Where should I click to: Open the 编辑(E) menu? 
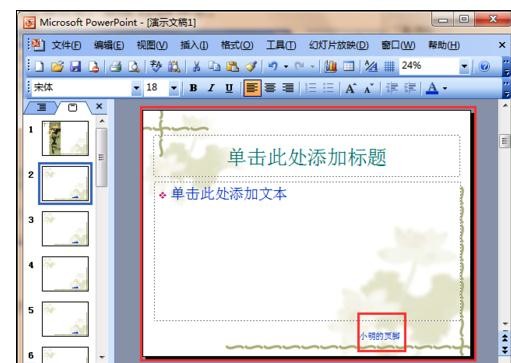[109, 45]
